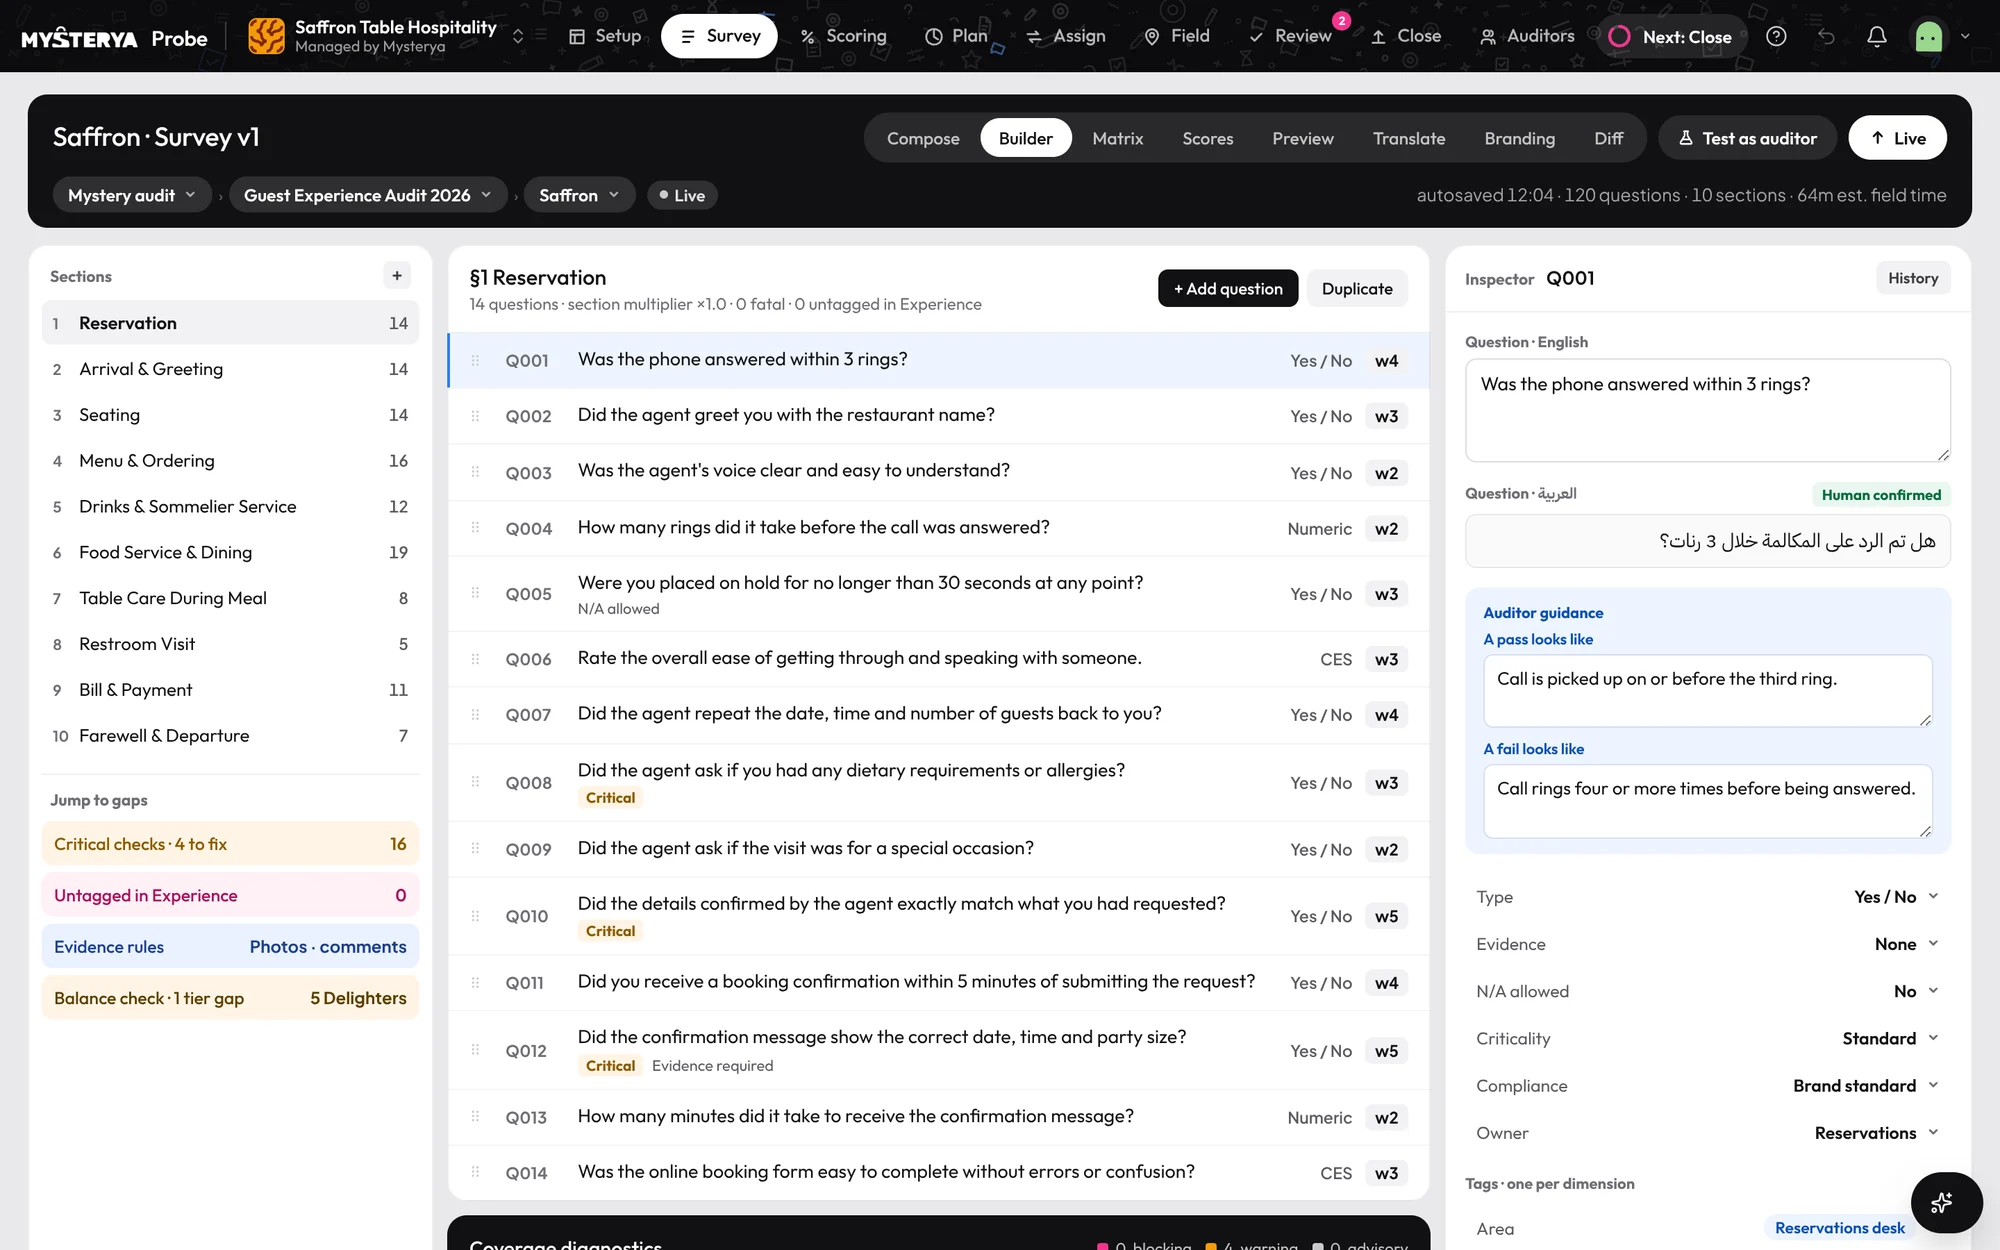Viewport: 2000px width, 1250px height.
Task: Grab the drag handle for Q001
Action: click(x=475, y=360)
